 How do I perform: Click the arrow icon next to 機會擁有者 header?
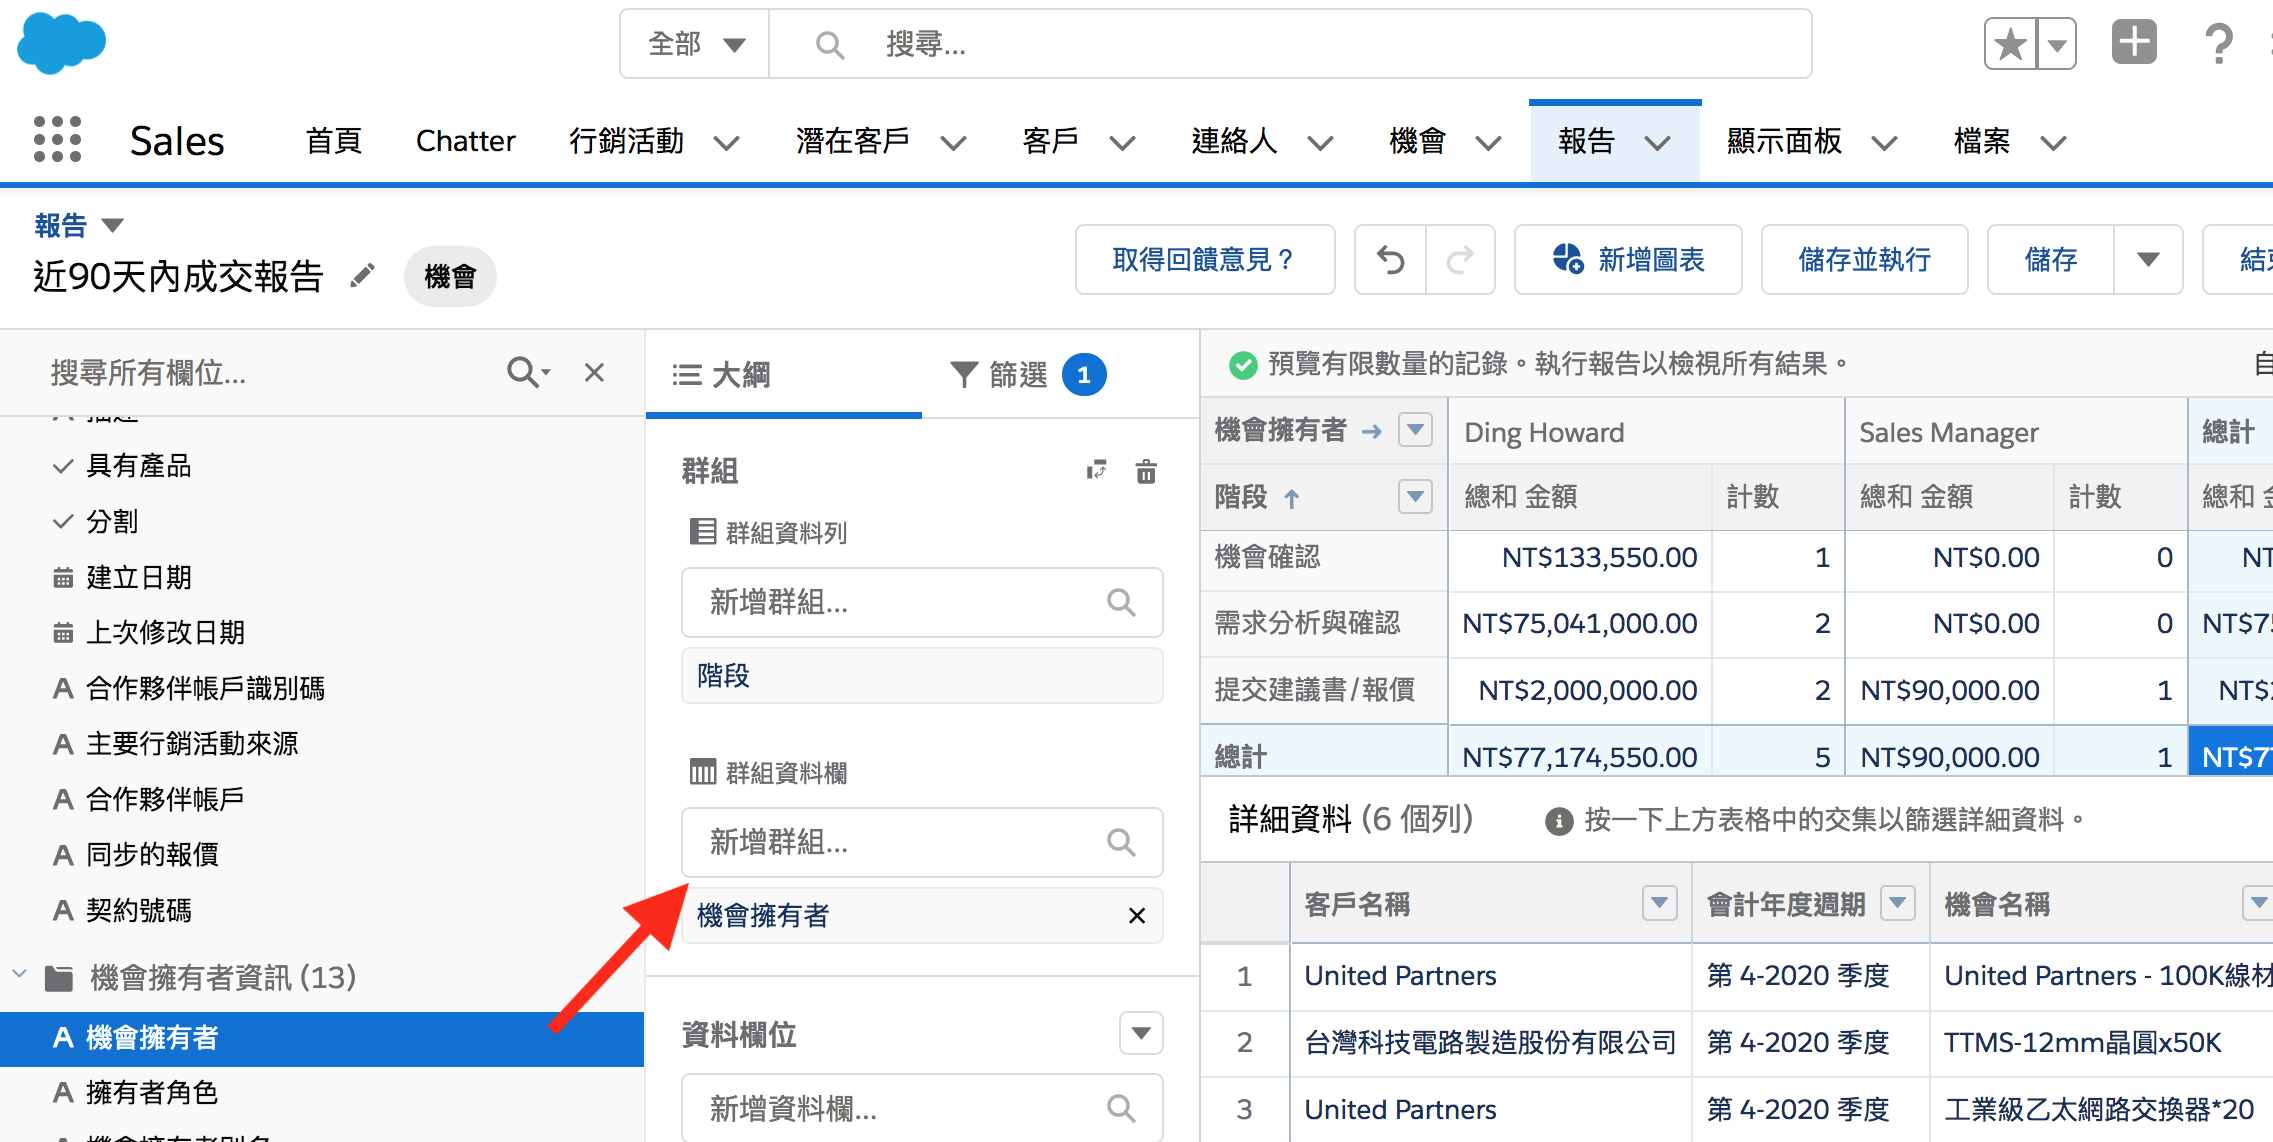(1372, 431)
